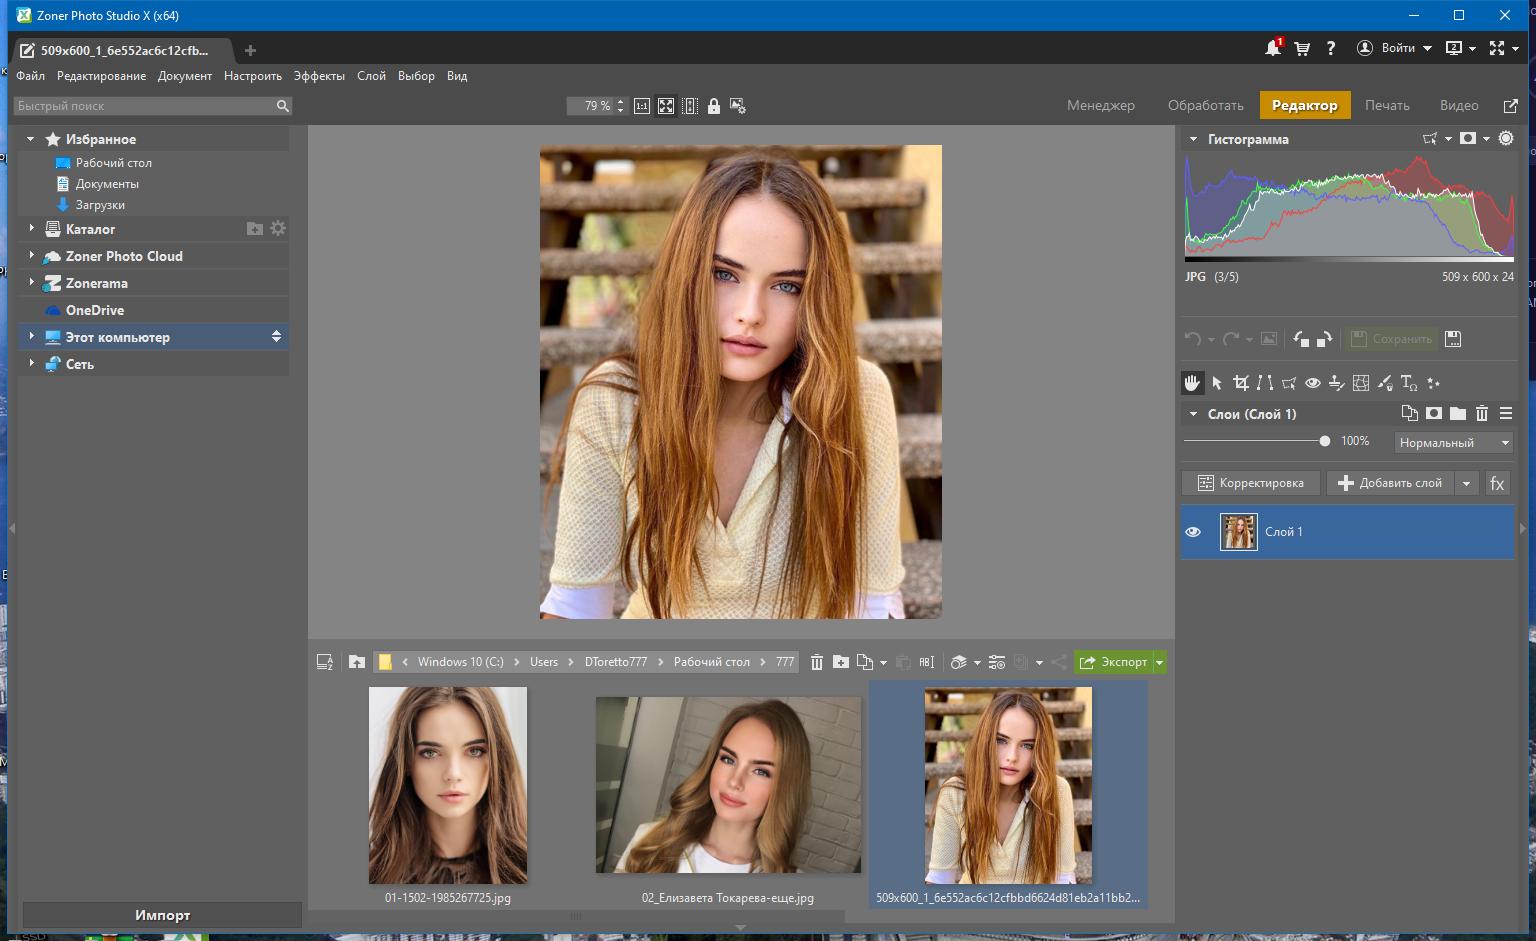Select the Crop tool
The height and width of the screenshot is (941, 1536).
(x=1241, y=383)
